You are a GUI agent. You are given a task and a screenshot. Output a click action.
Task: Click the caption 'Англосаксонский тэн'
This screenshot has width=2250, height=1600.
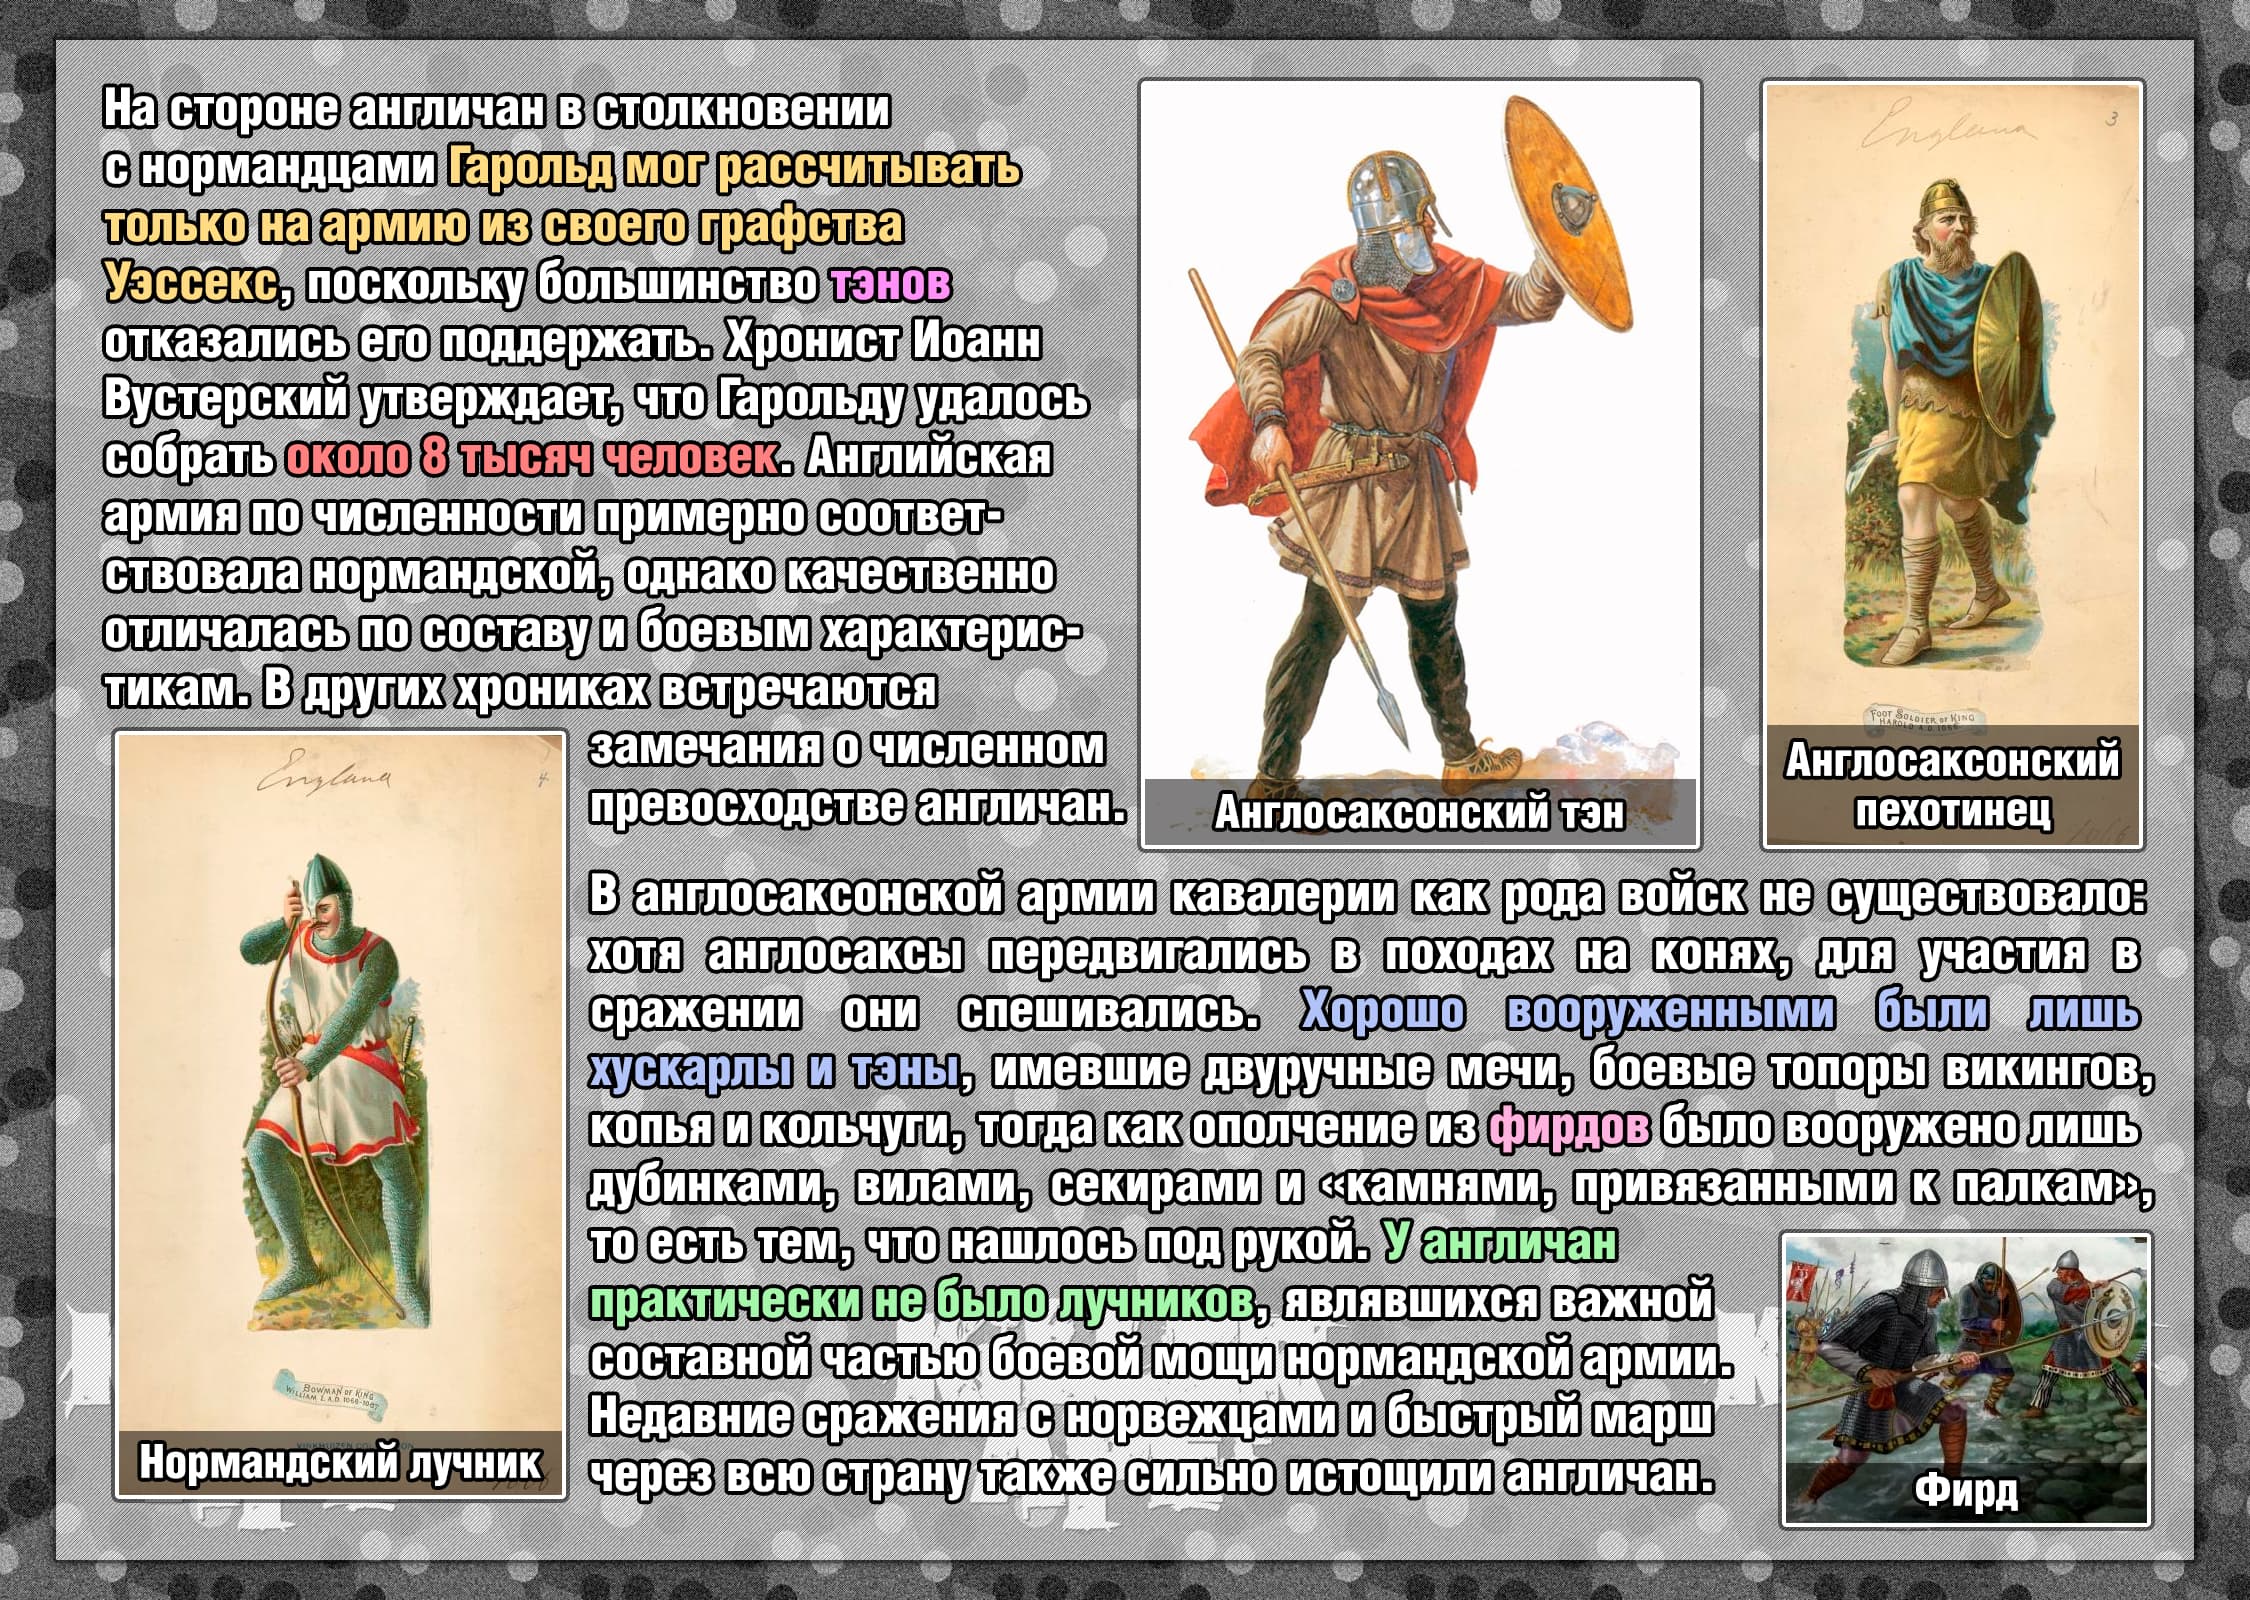pyautogui.click(x=1419, y=813)
